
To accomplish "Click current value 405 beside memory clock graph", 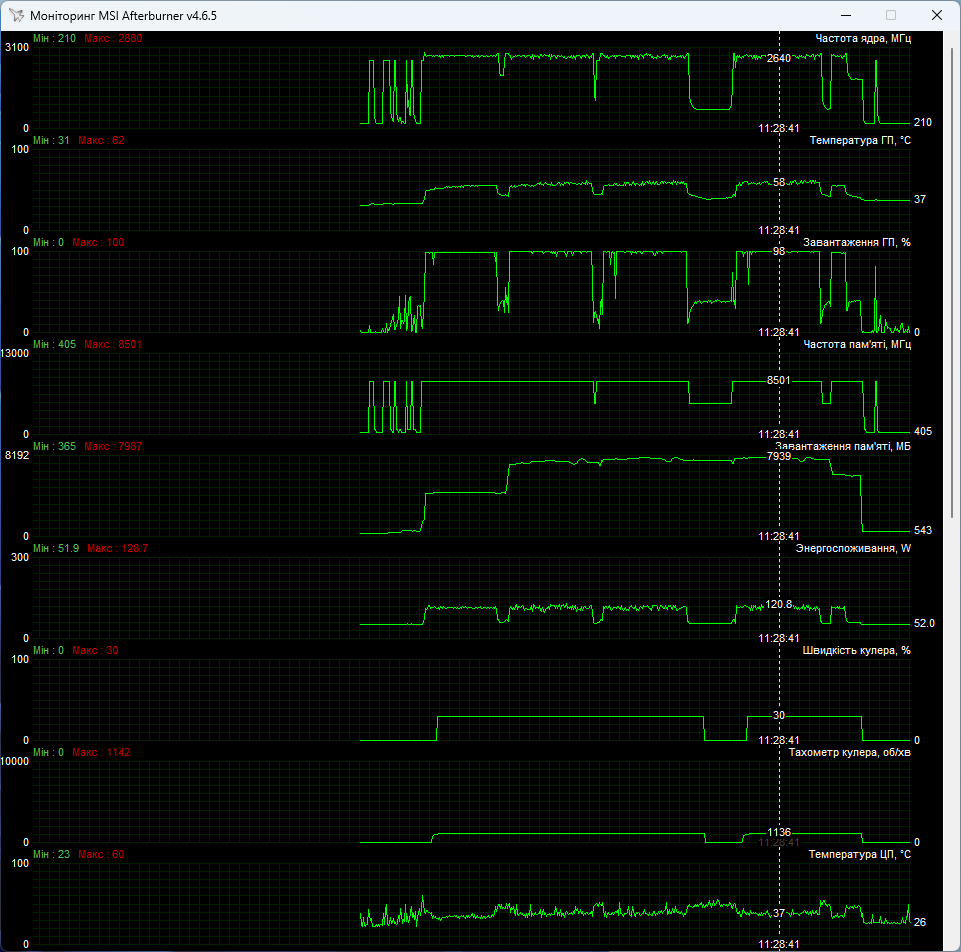I will pos(922,432).
